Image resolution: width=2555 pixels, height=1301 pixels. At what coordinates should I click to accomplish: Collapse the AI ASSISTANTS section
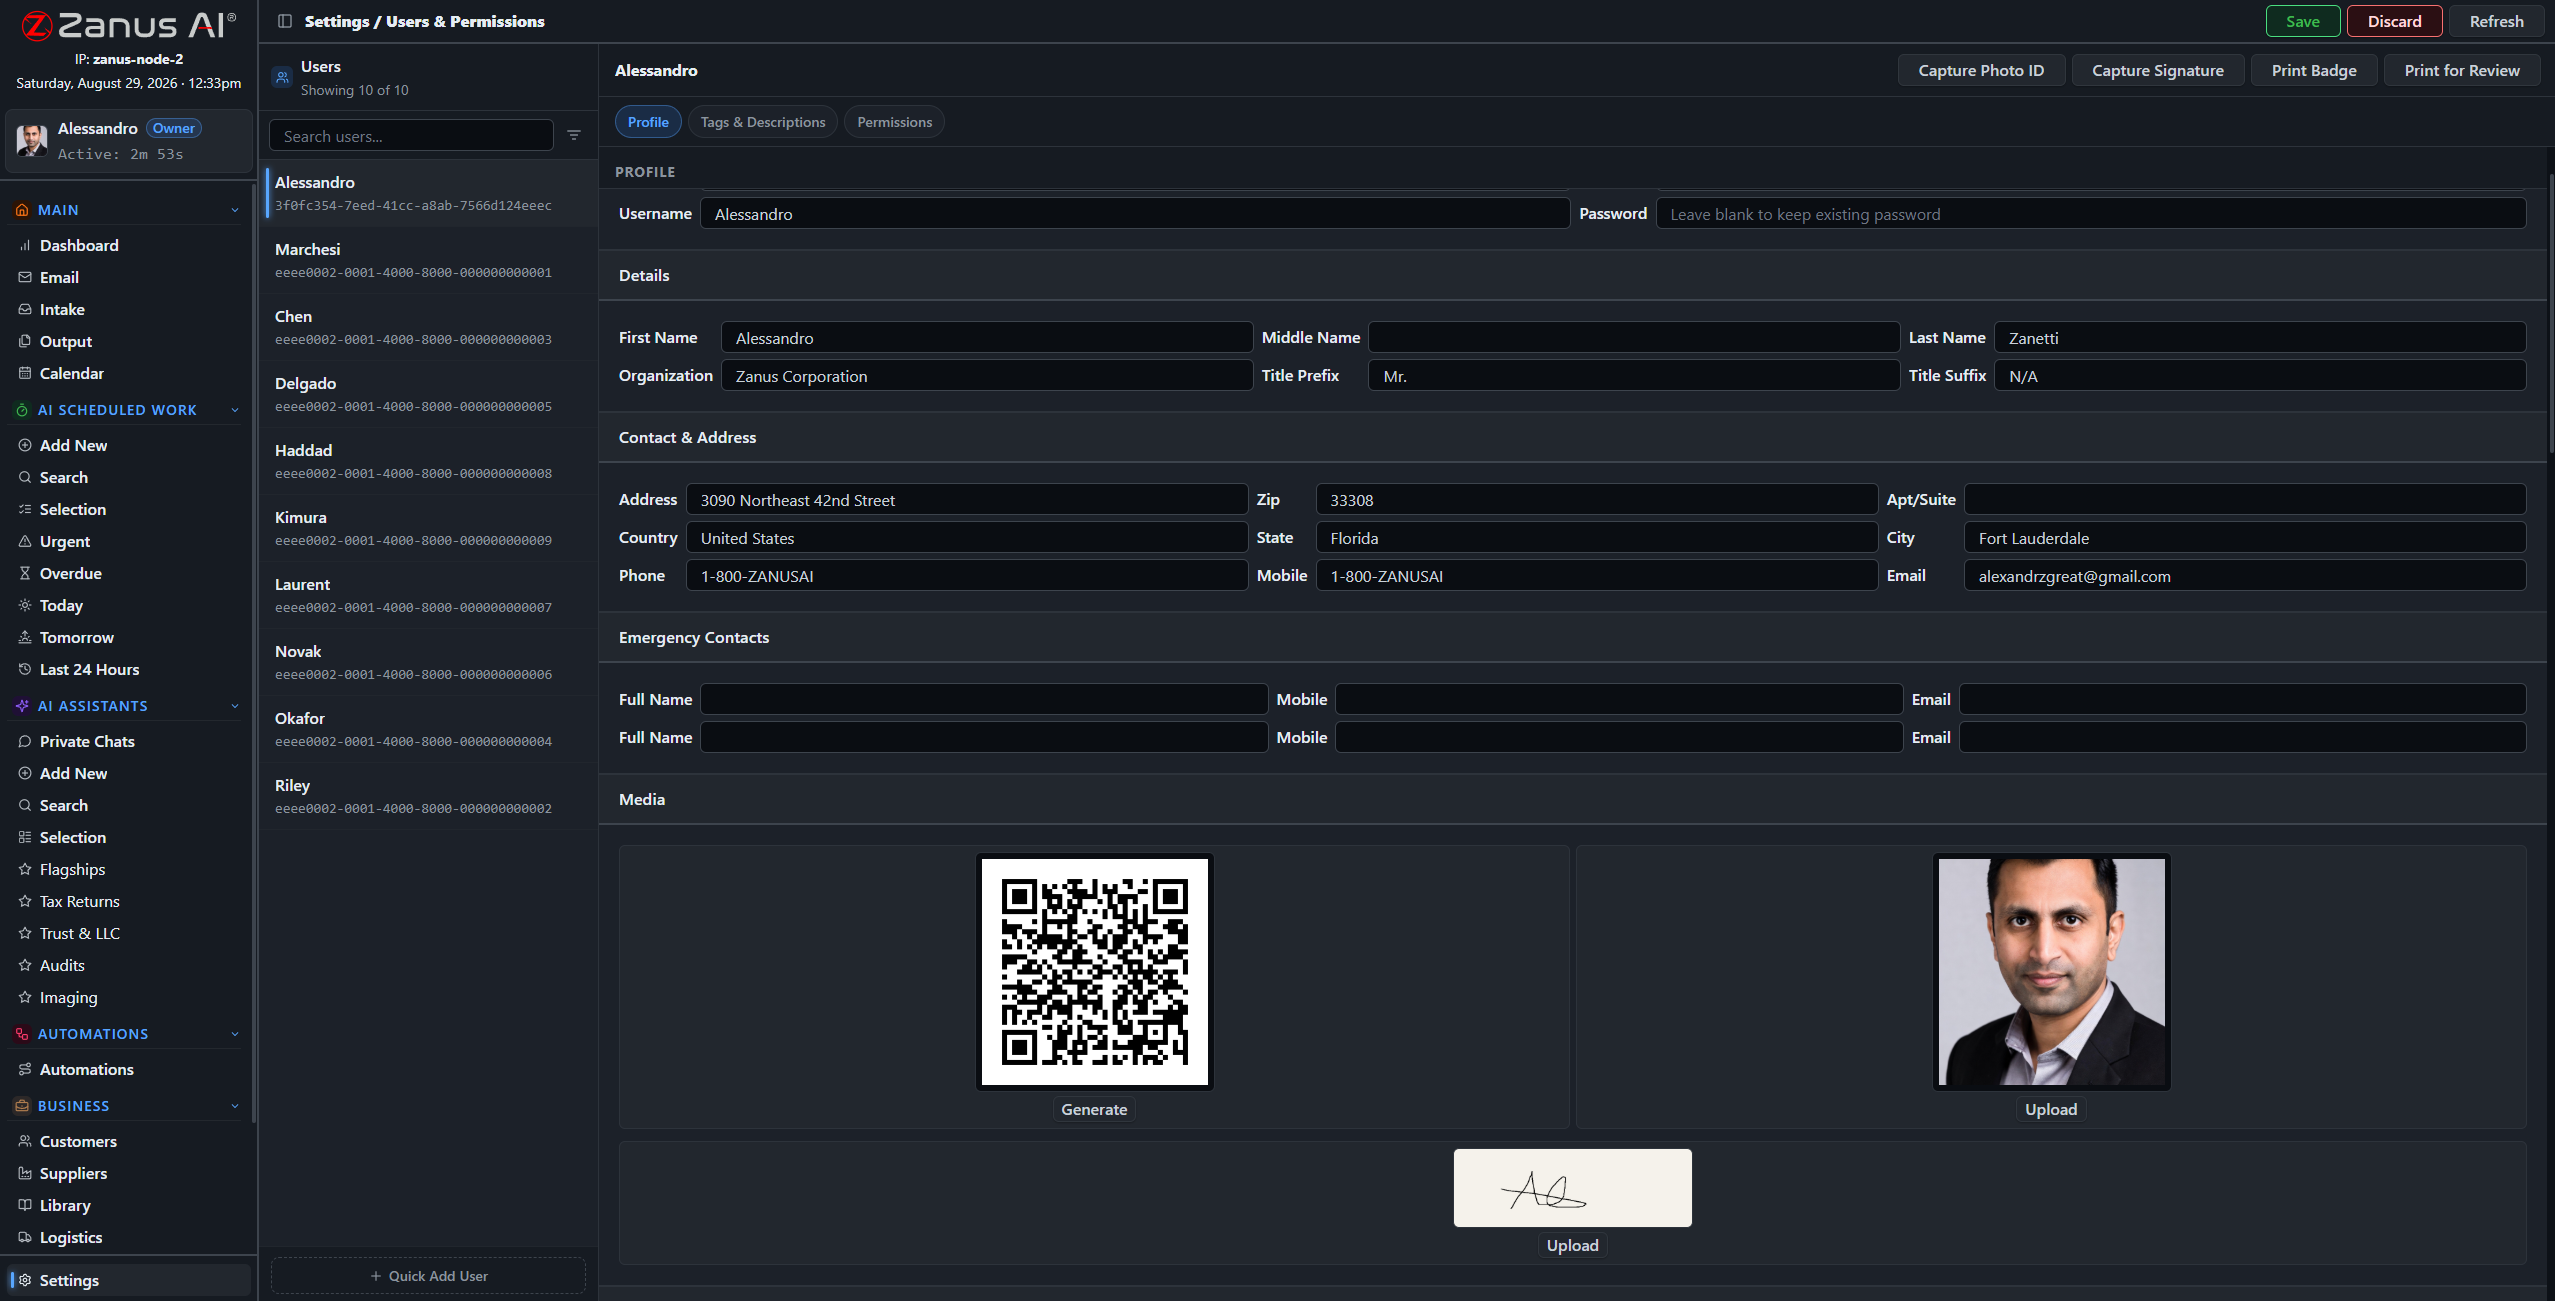click(235, 706)
